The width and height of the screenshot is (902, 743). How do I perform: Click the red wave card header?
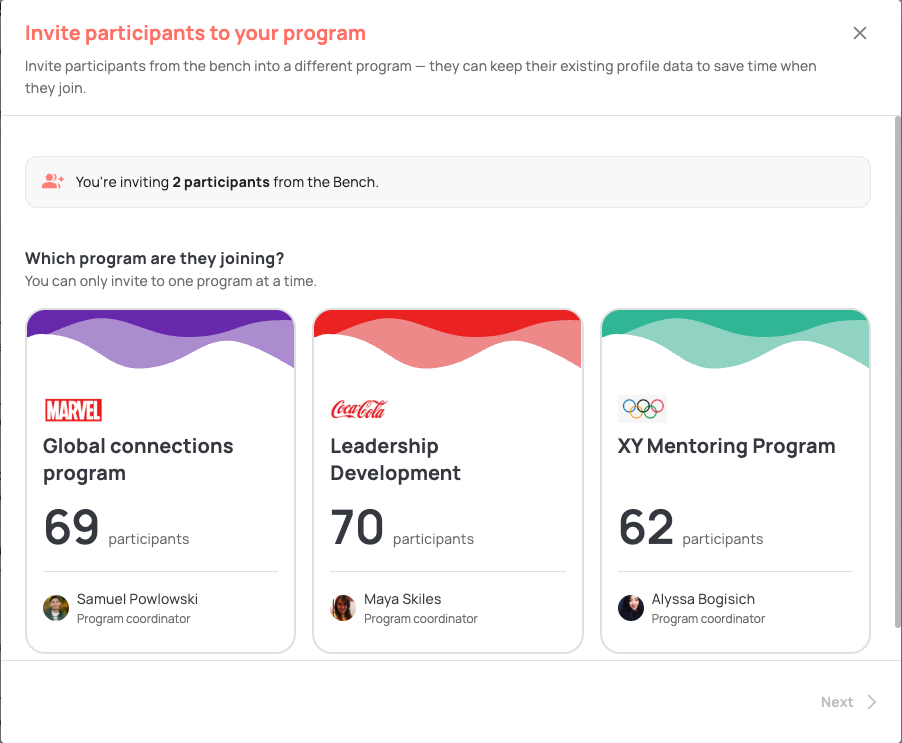coord(448,339)
